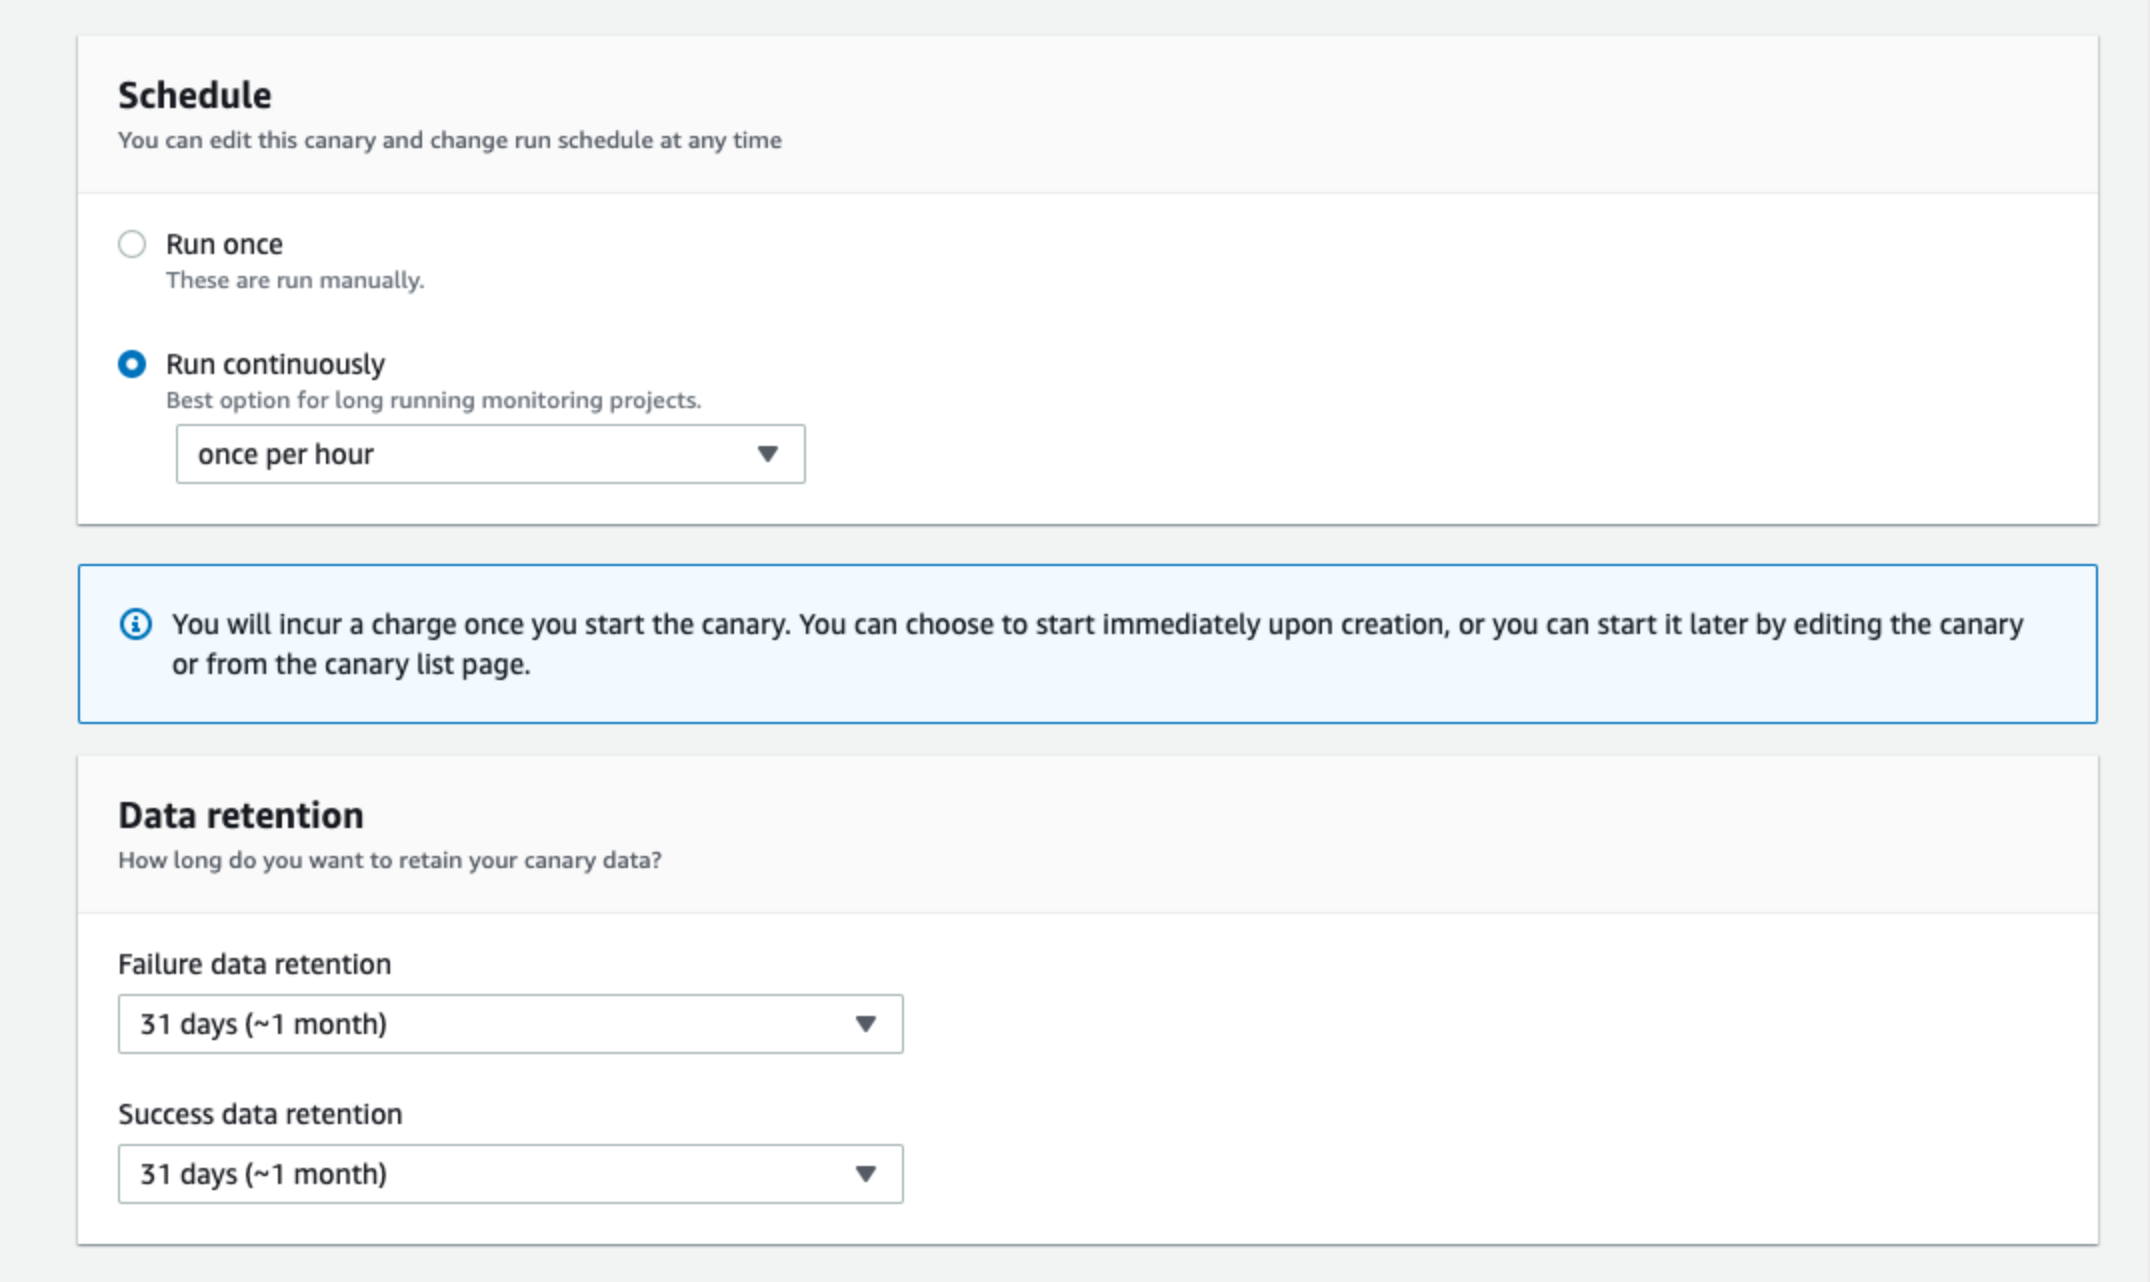Click the Failure data retention field label
The height and width of the screenshot is (1282, 2150).
pos(254,964)
